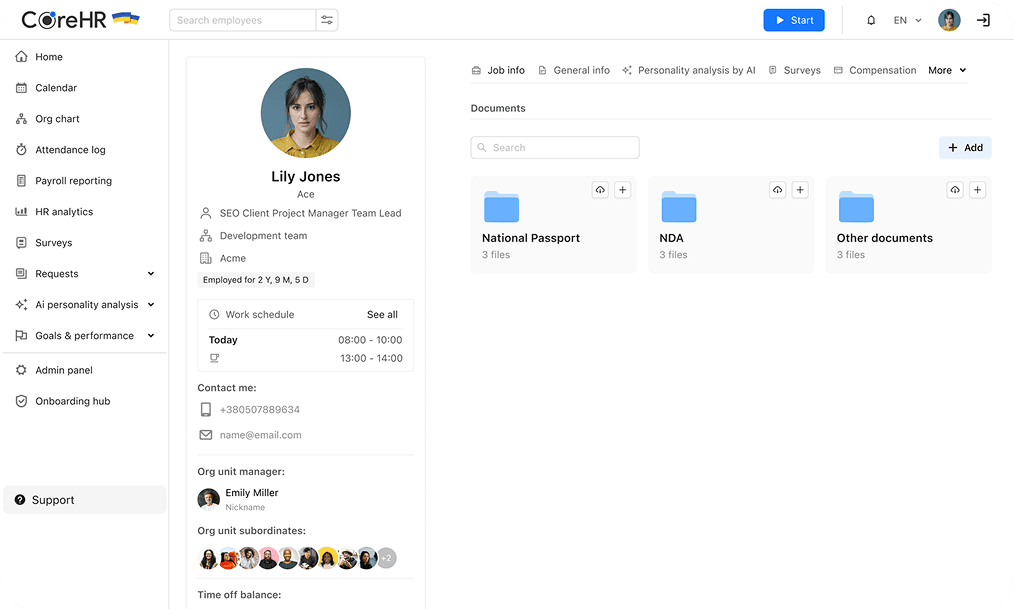Click the cloud upload icon on NDA folder
The image size is (1014, 609).
[777, 189]
